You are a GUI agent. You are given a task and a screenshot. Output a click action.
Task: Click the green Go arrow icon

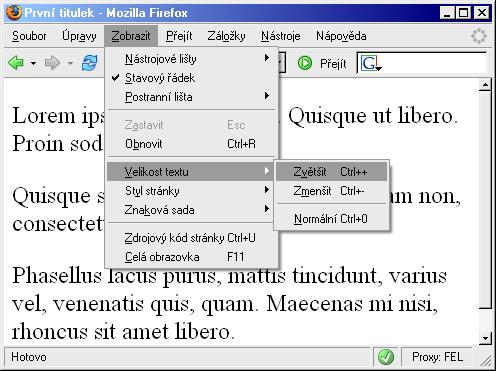pos(305,63)
